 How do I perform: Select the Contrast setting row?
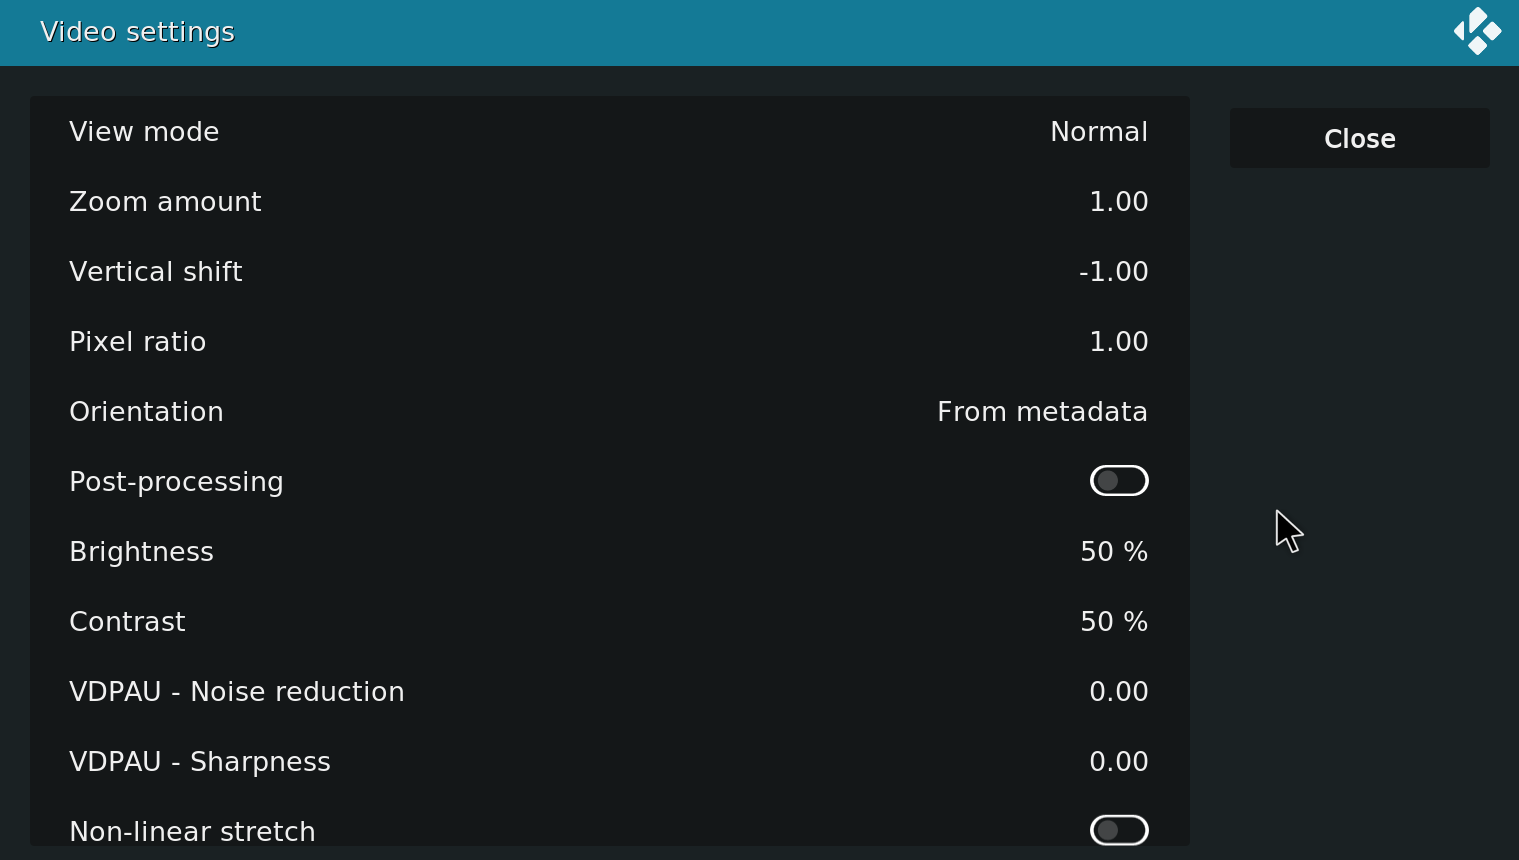pyautogui.click(x=610, y=622)
